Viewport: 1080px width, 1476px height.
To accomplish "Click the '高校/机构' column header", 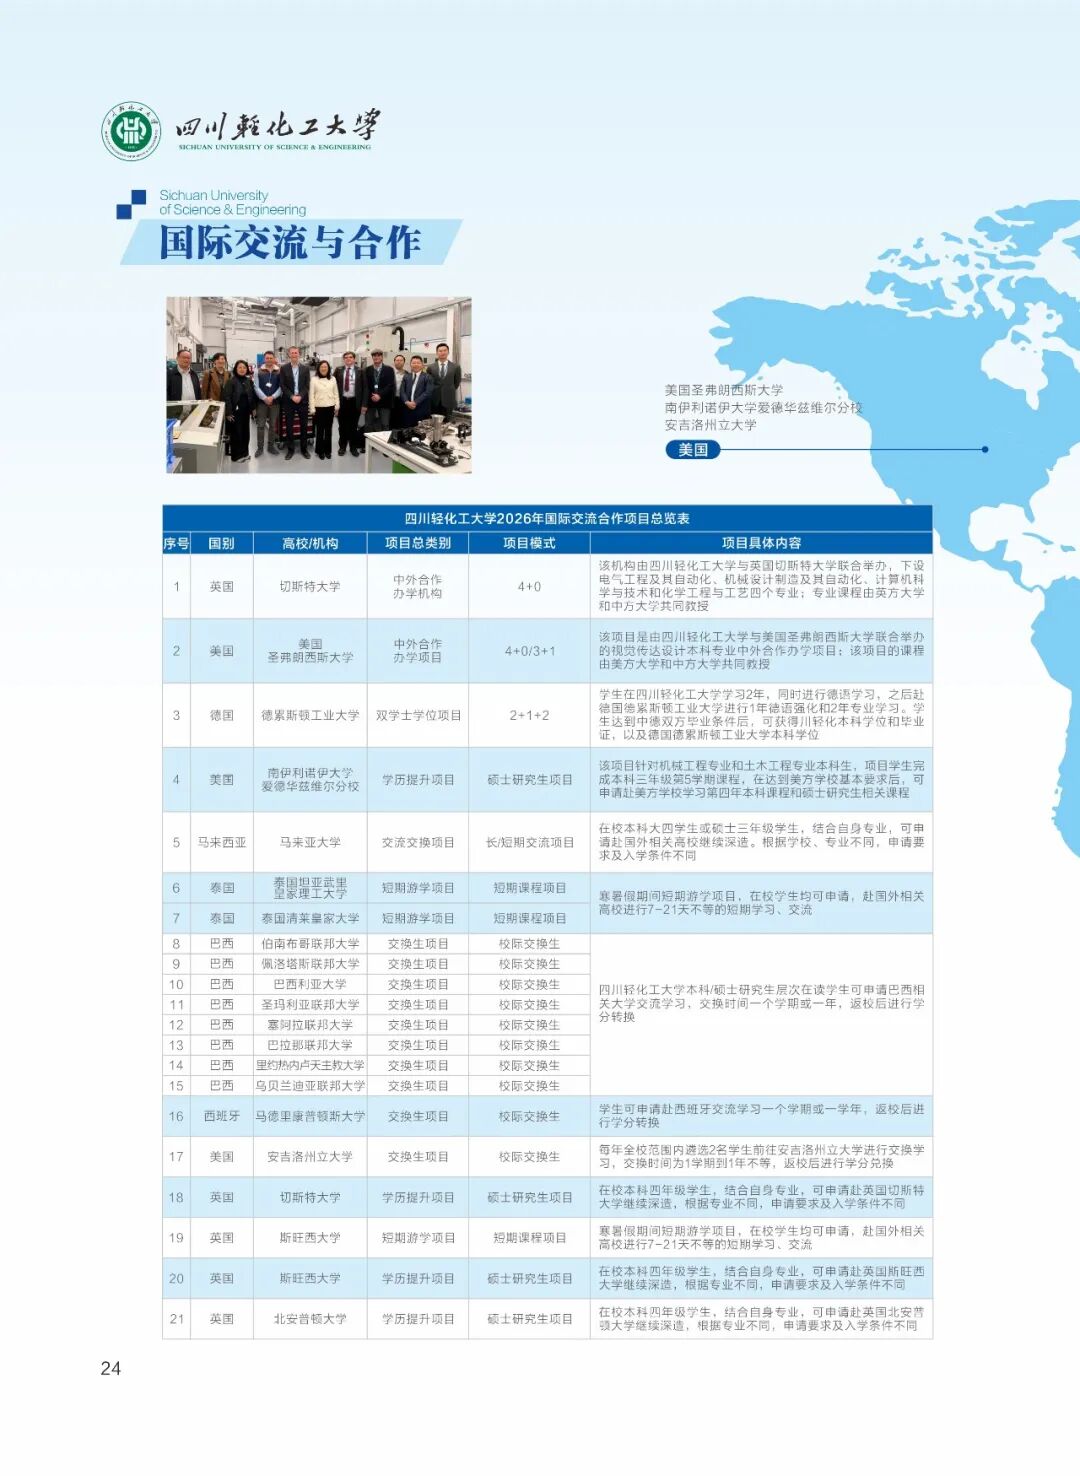I will tap(310, 543).
